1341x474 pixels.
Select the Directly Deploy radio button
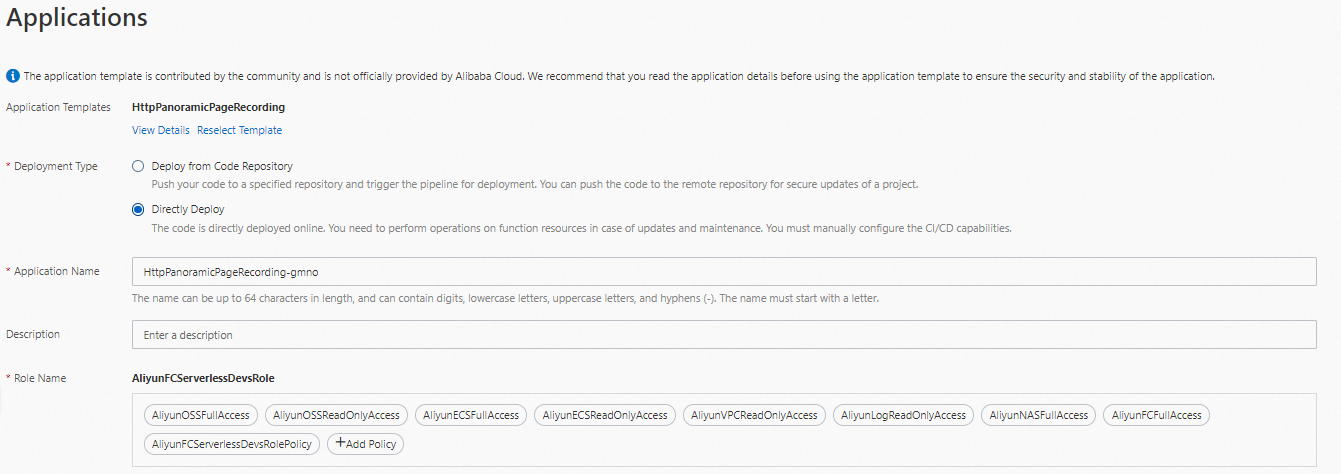[139, 210]
